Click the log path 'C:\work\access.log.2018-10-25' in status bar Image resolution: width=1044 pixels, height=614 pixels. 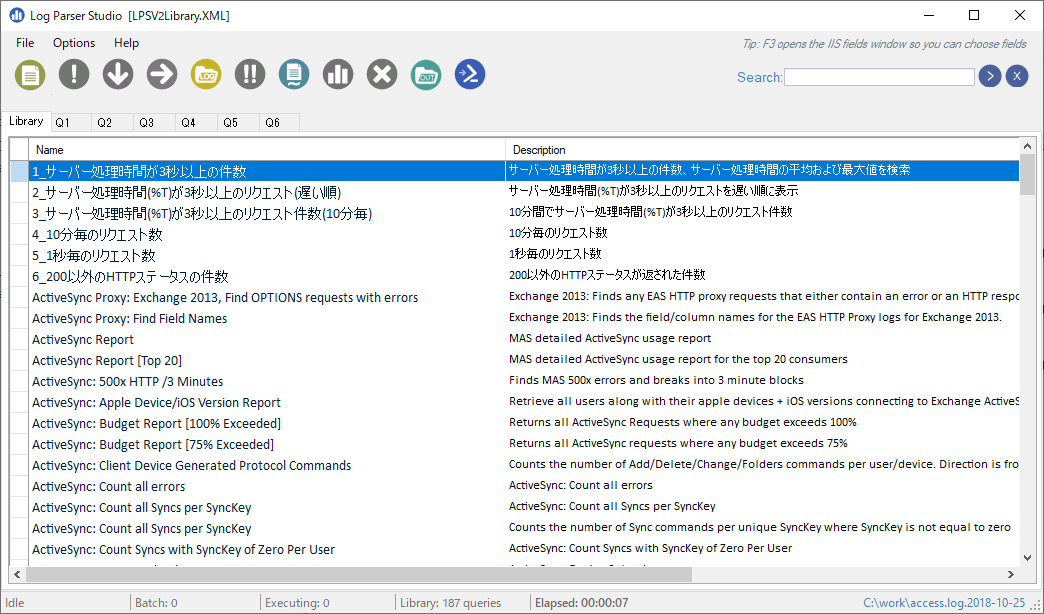[x=943, y=603]
